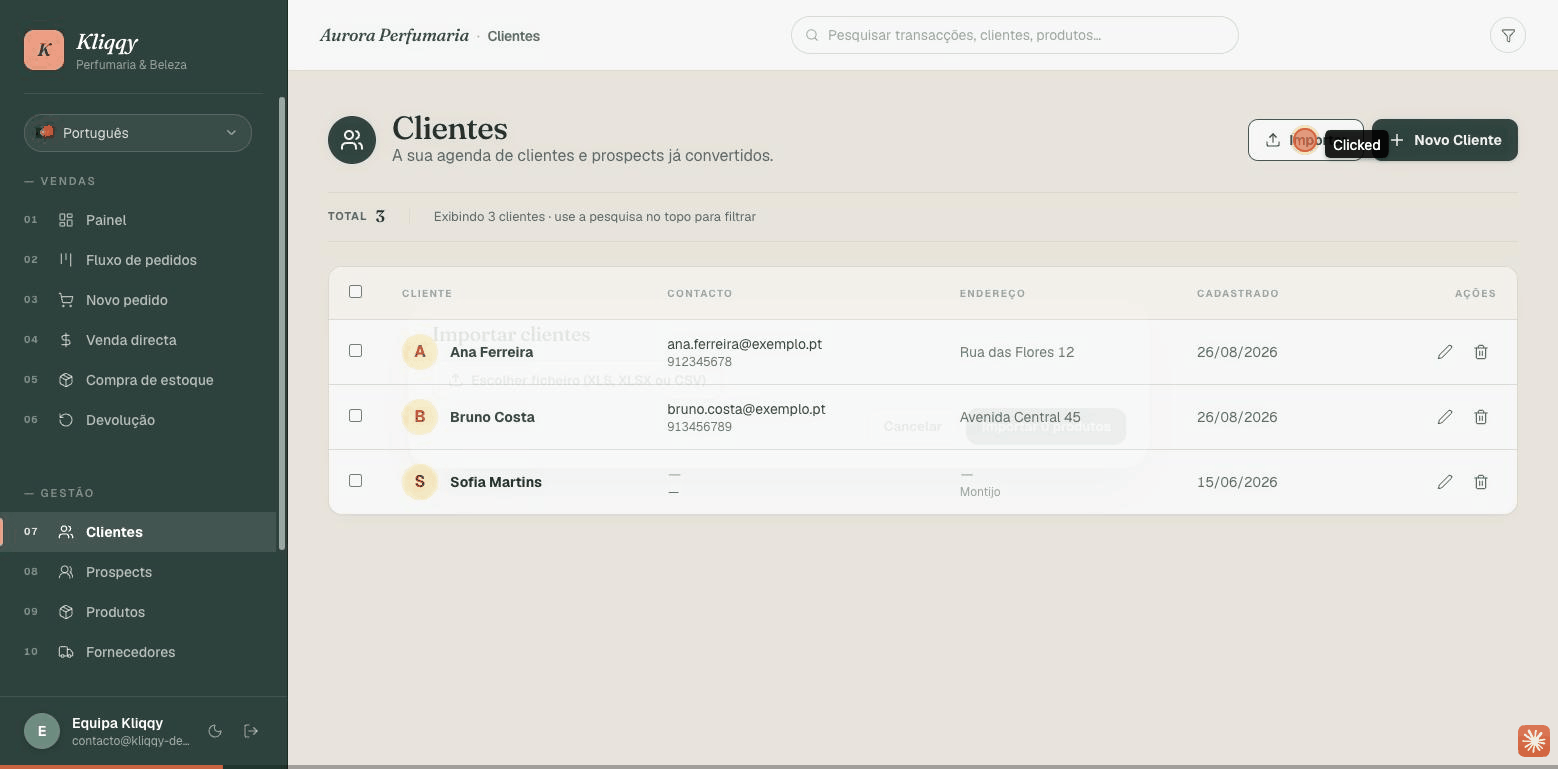
Task: Click the sidebar vertical scrollbar
Action: [x=282, y=323]
